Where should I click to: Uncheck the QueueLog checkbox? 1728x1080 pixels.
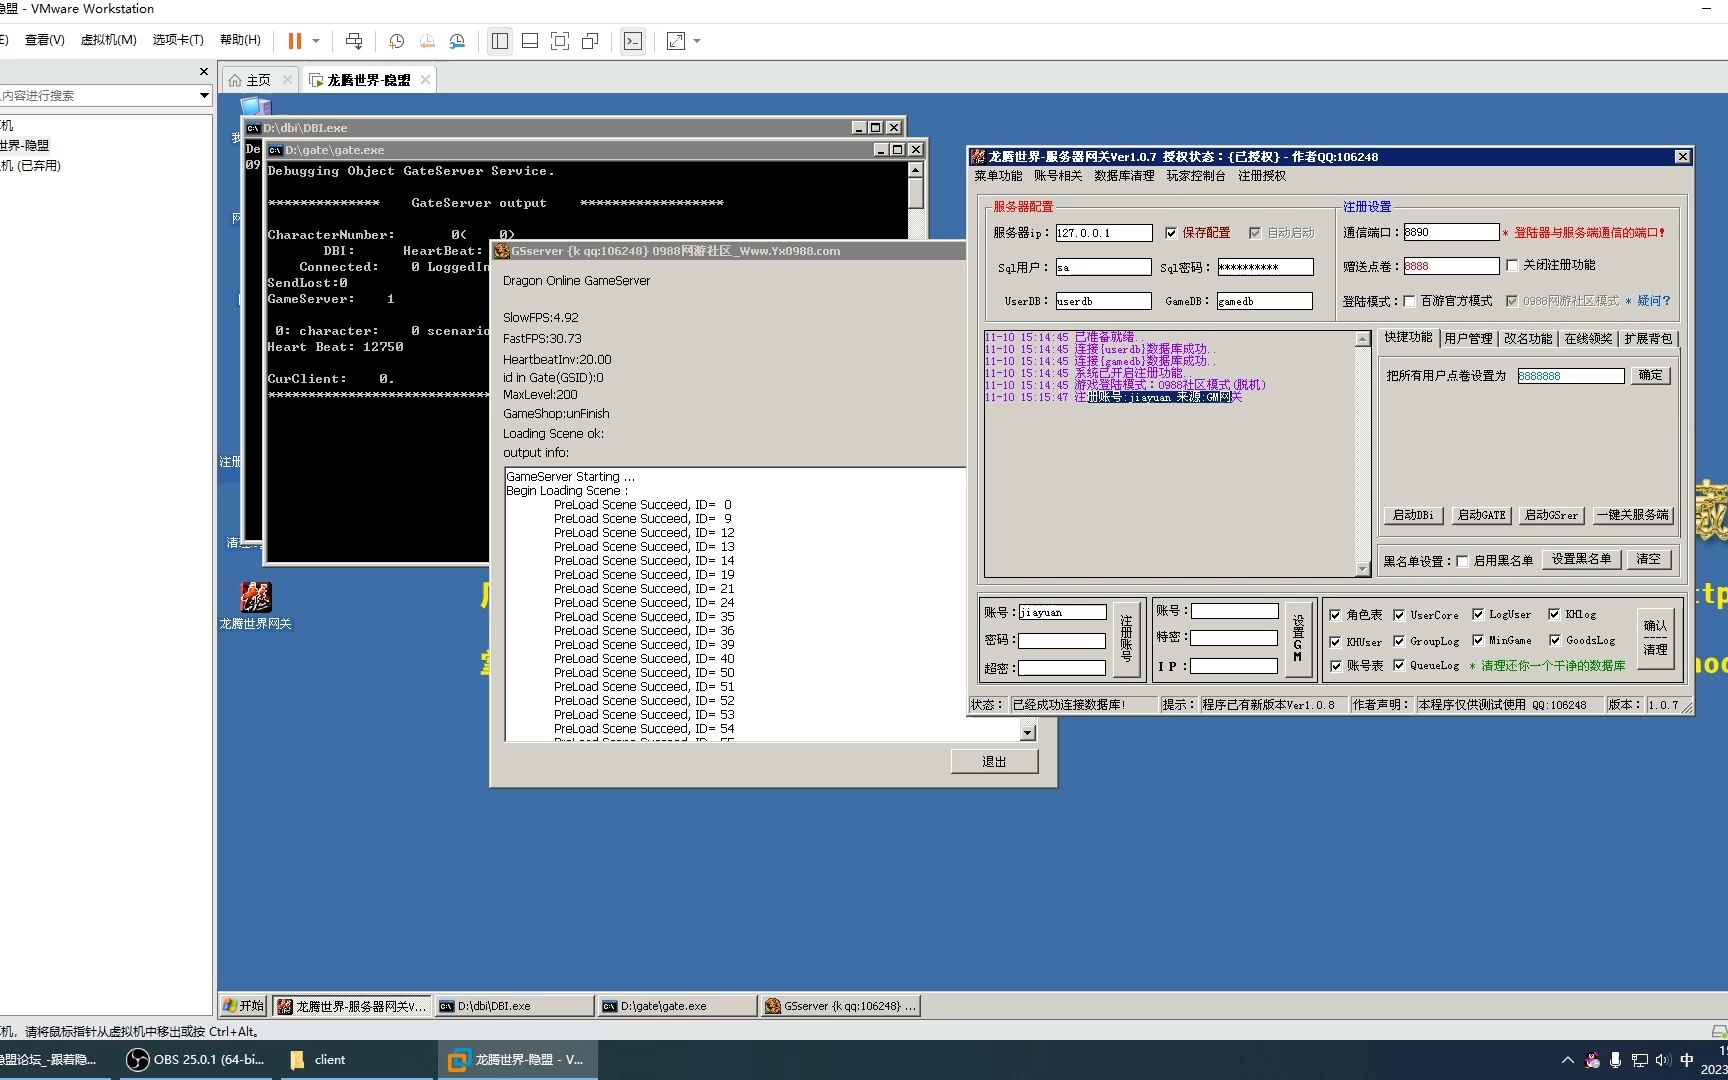[x=1399, y=665]
